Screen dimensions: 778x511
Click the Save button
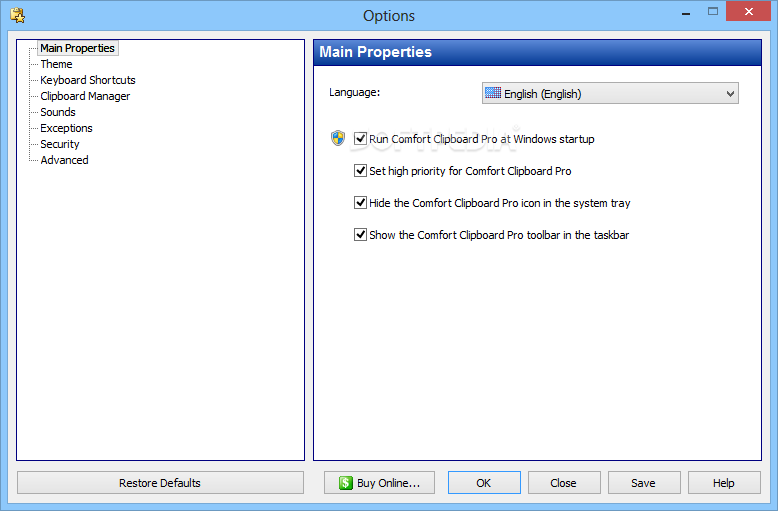[644, 483]
